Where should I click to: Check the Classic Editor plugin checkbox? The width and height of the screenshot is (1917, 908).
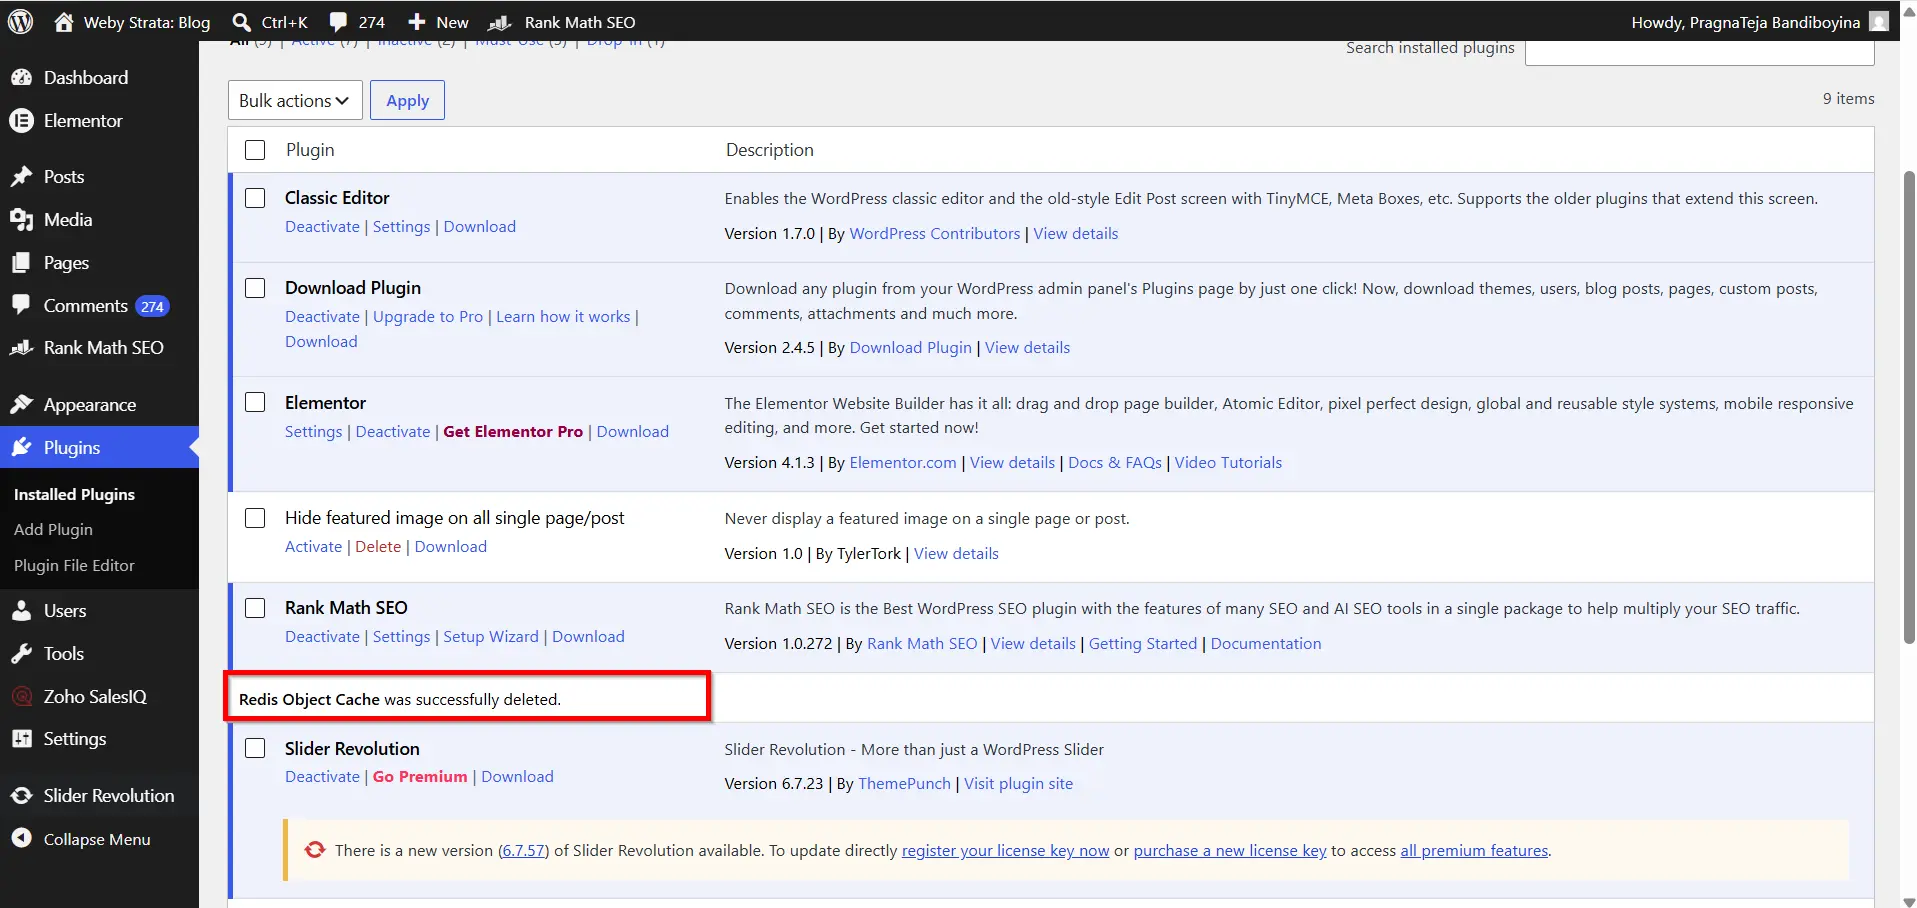[255, 198]
